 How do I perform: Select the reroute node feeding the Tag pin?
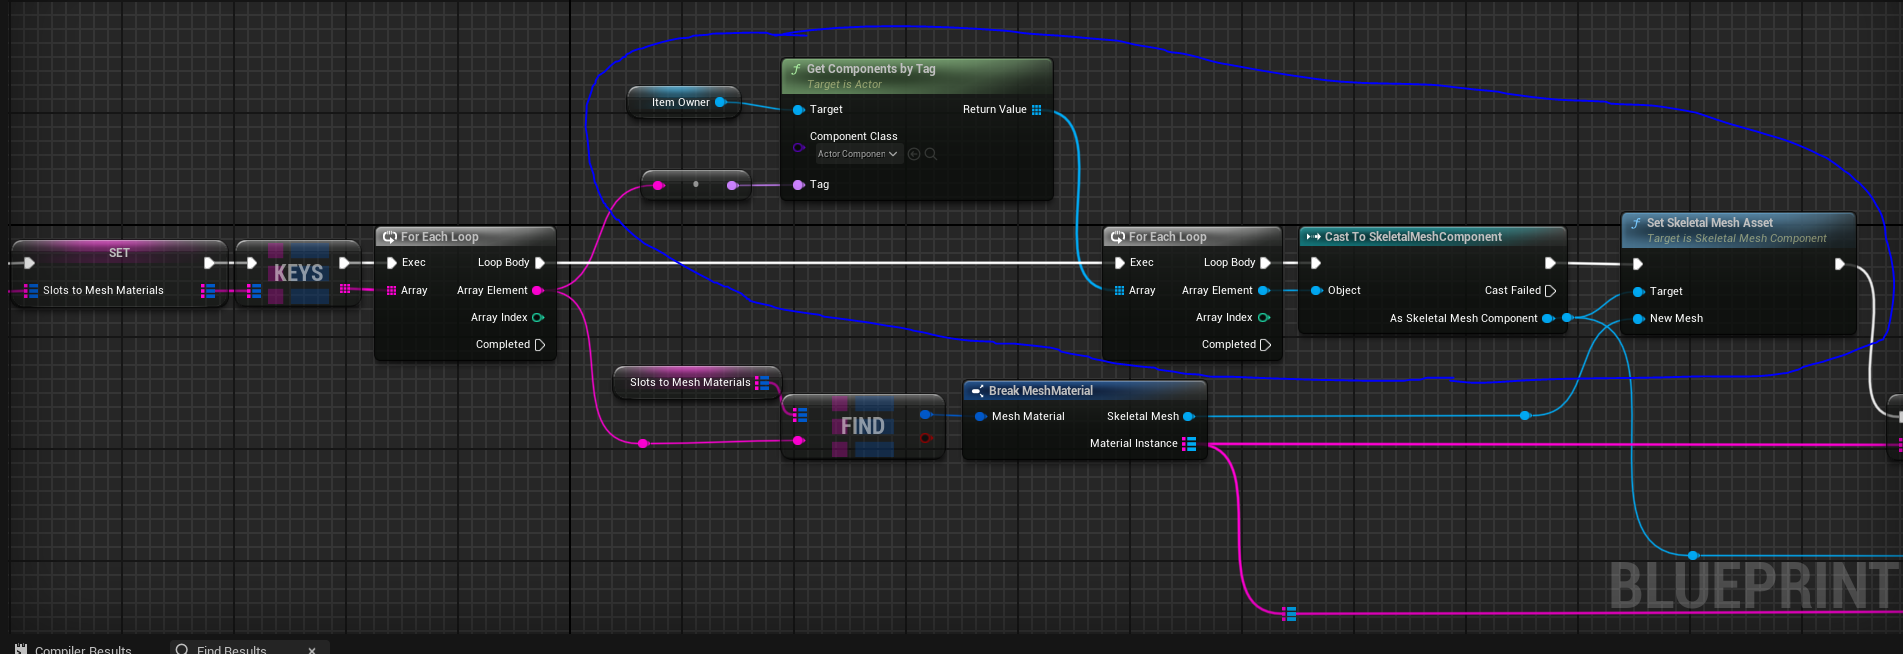click(695, 185)
